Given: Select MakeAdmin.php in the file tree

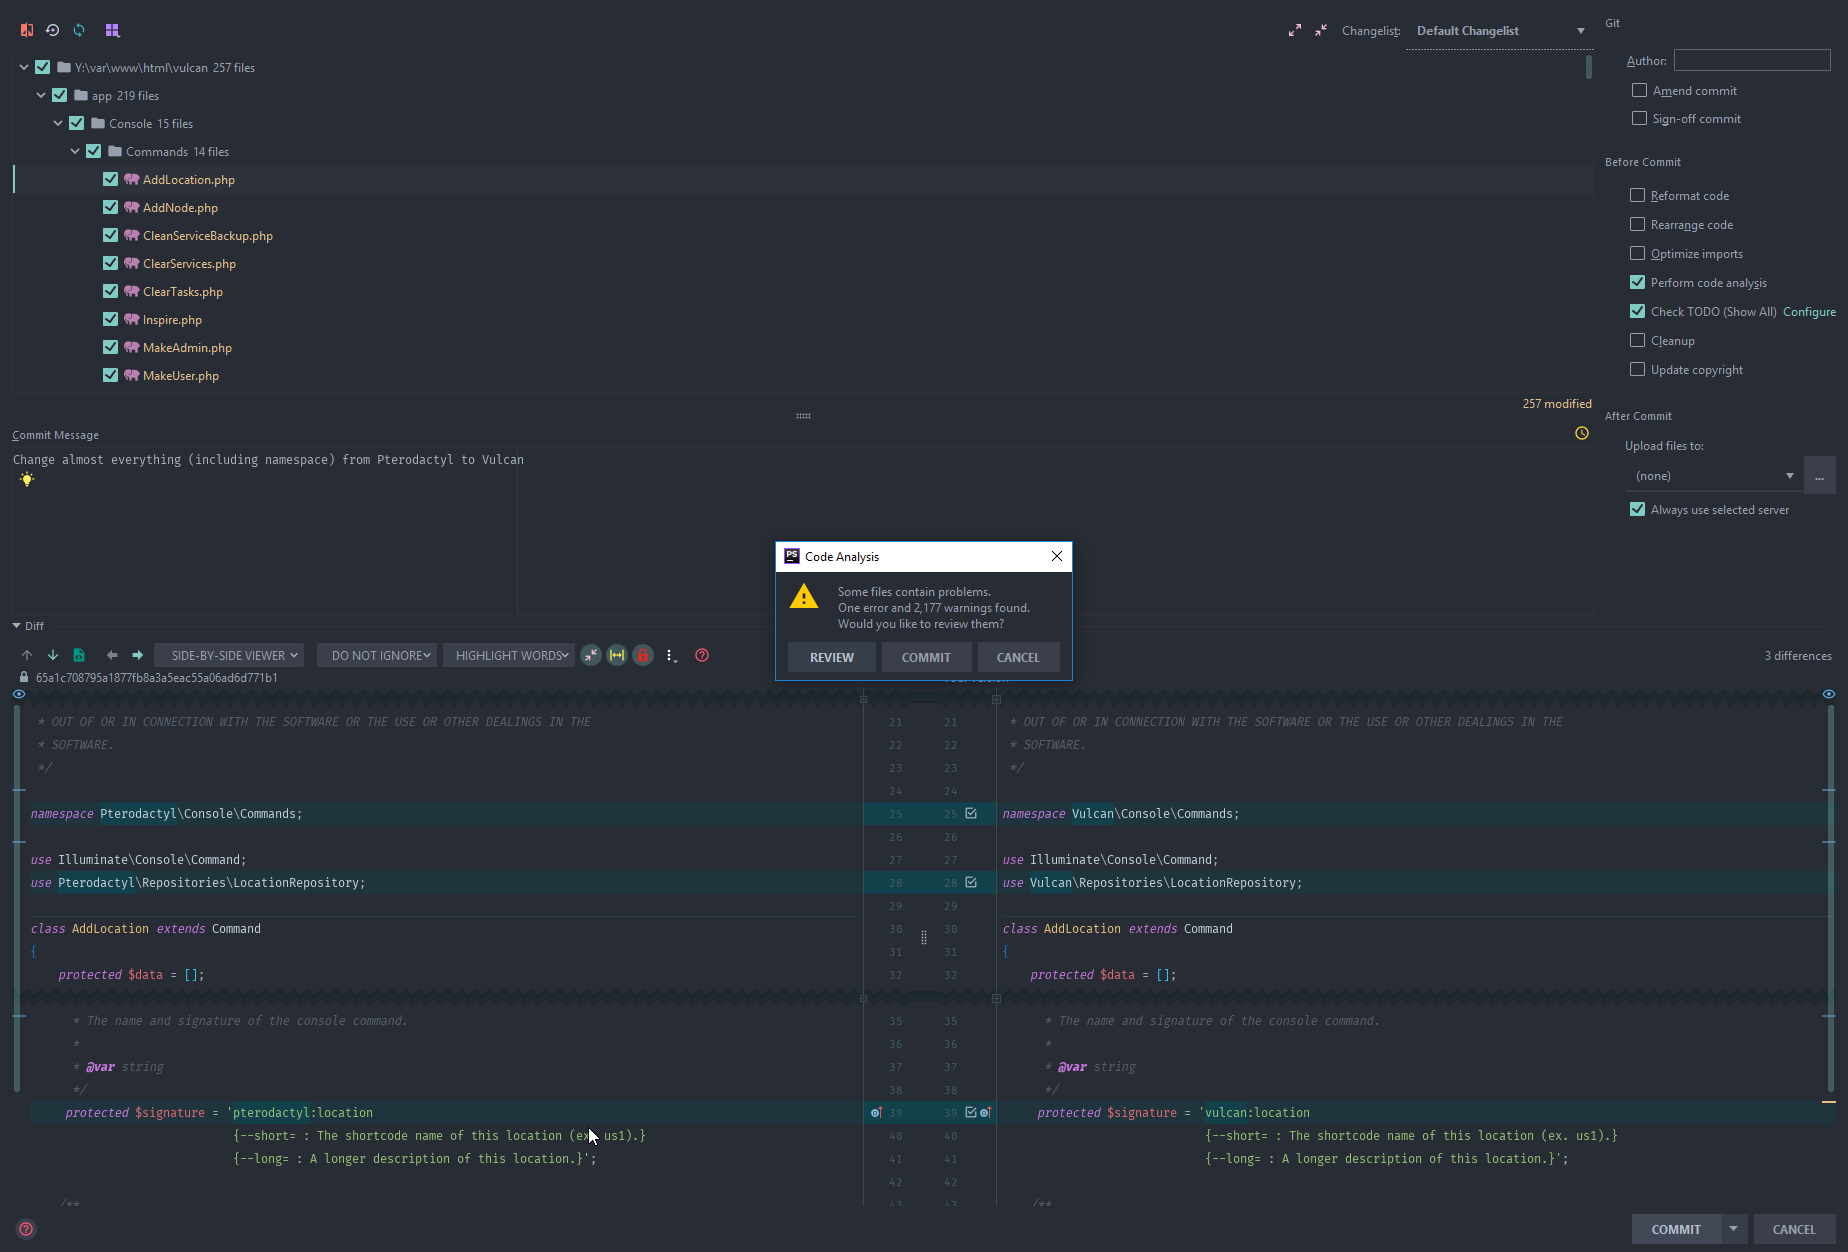Looking at the screenshot, I should click(187, 347).
